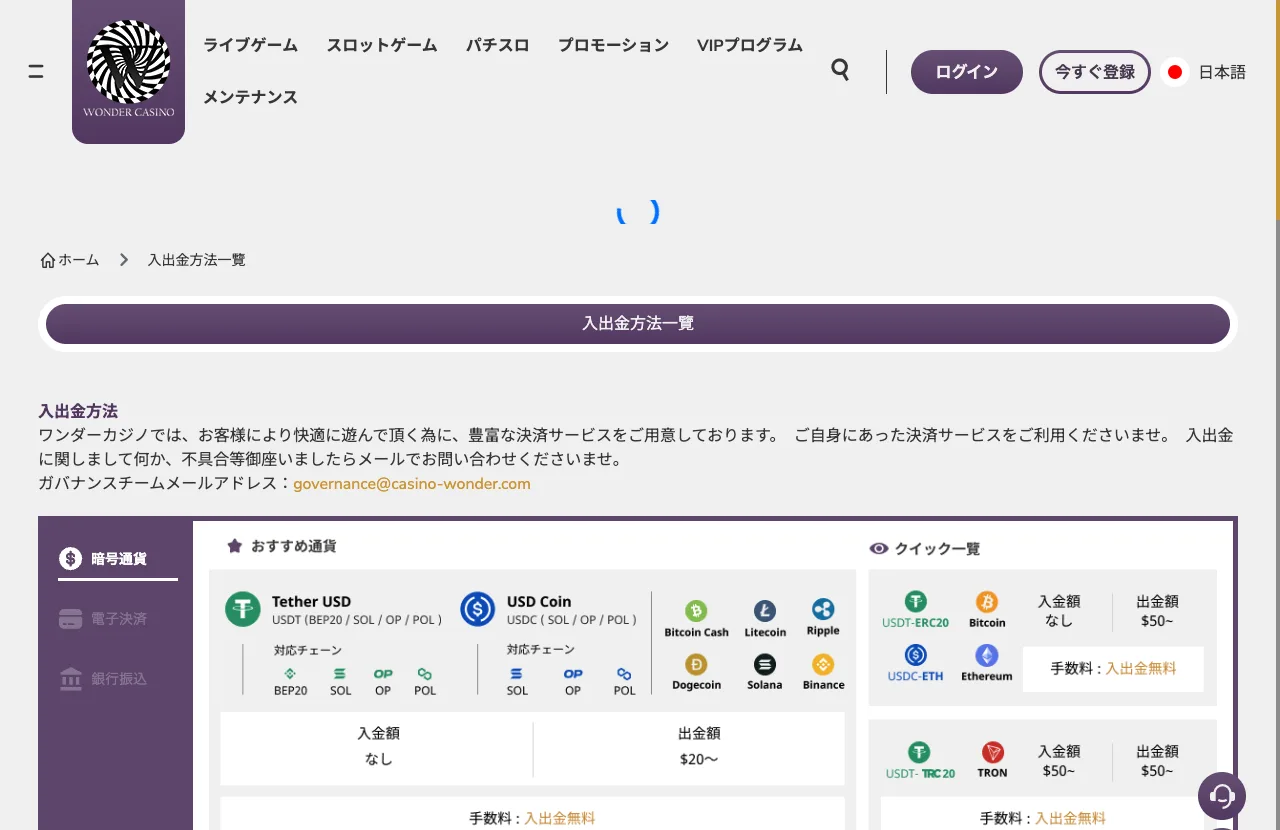Click the ホーム breadcrumb link

[x=79, y=260]
